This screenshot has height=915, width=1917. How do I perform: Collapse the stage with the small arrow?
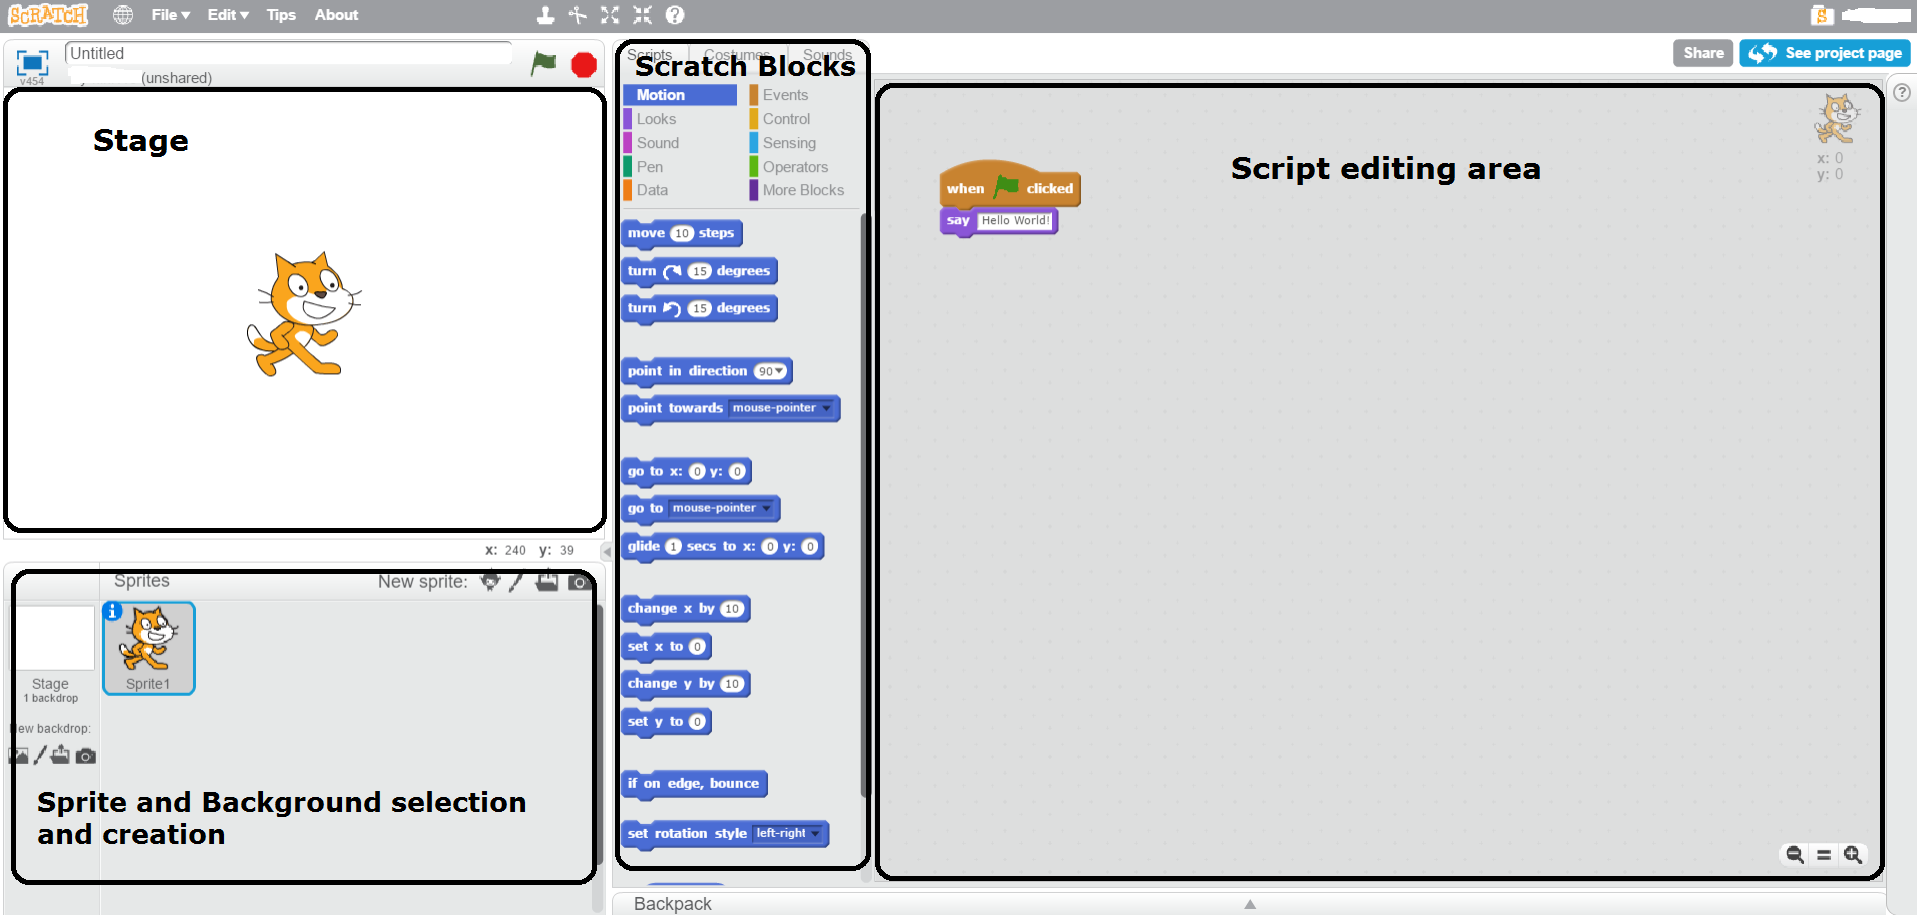(606, 551)
